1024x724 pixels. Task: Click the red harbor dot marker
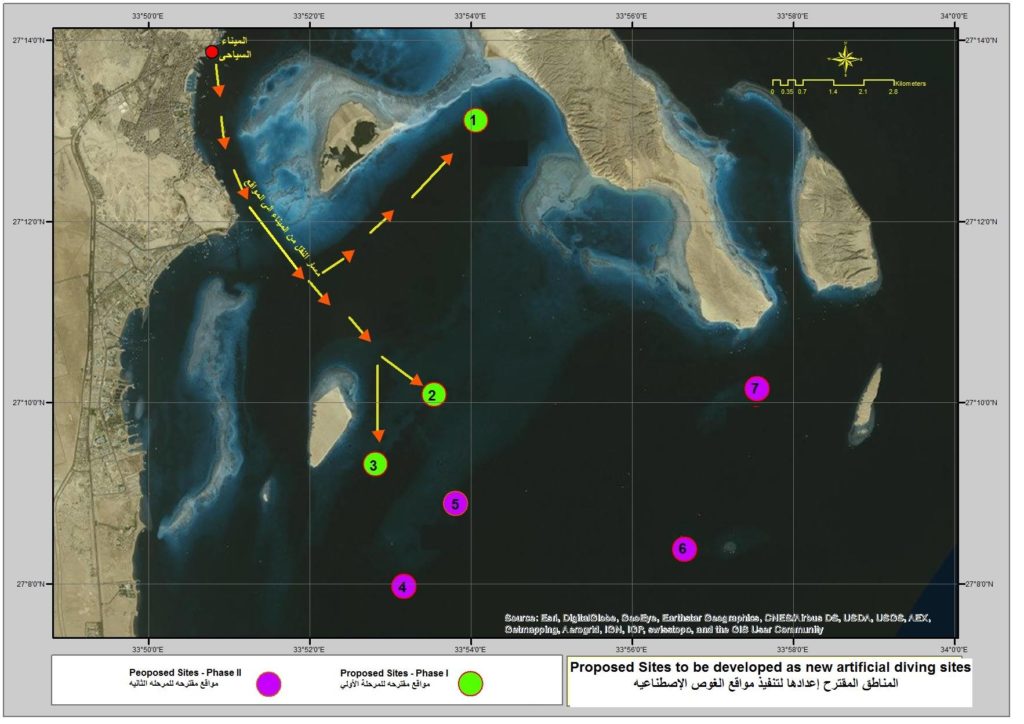click(211, 52)
